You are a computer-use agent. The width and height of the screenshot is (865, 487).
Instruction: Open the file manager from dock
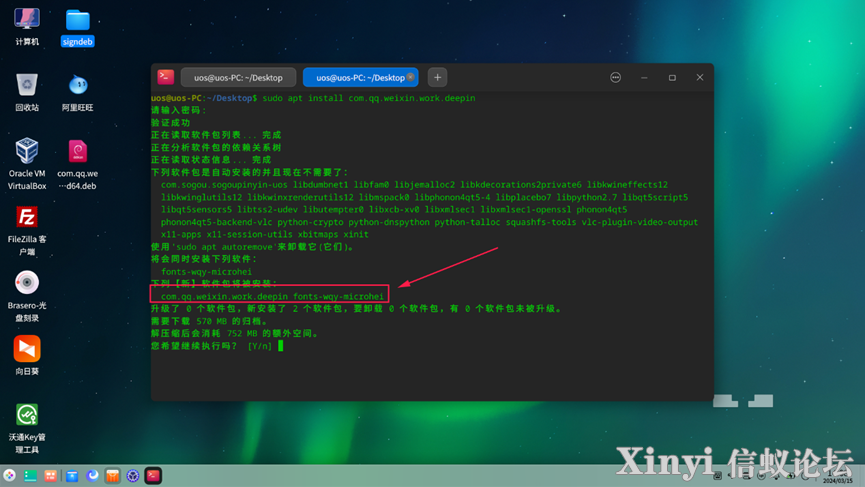pyautogui.click(x=72, y=475)
